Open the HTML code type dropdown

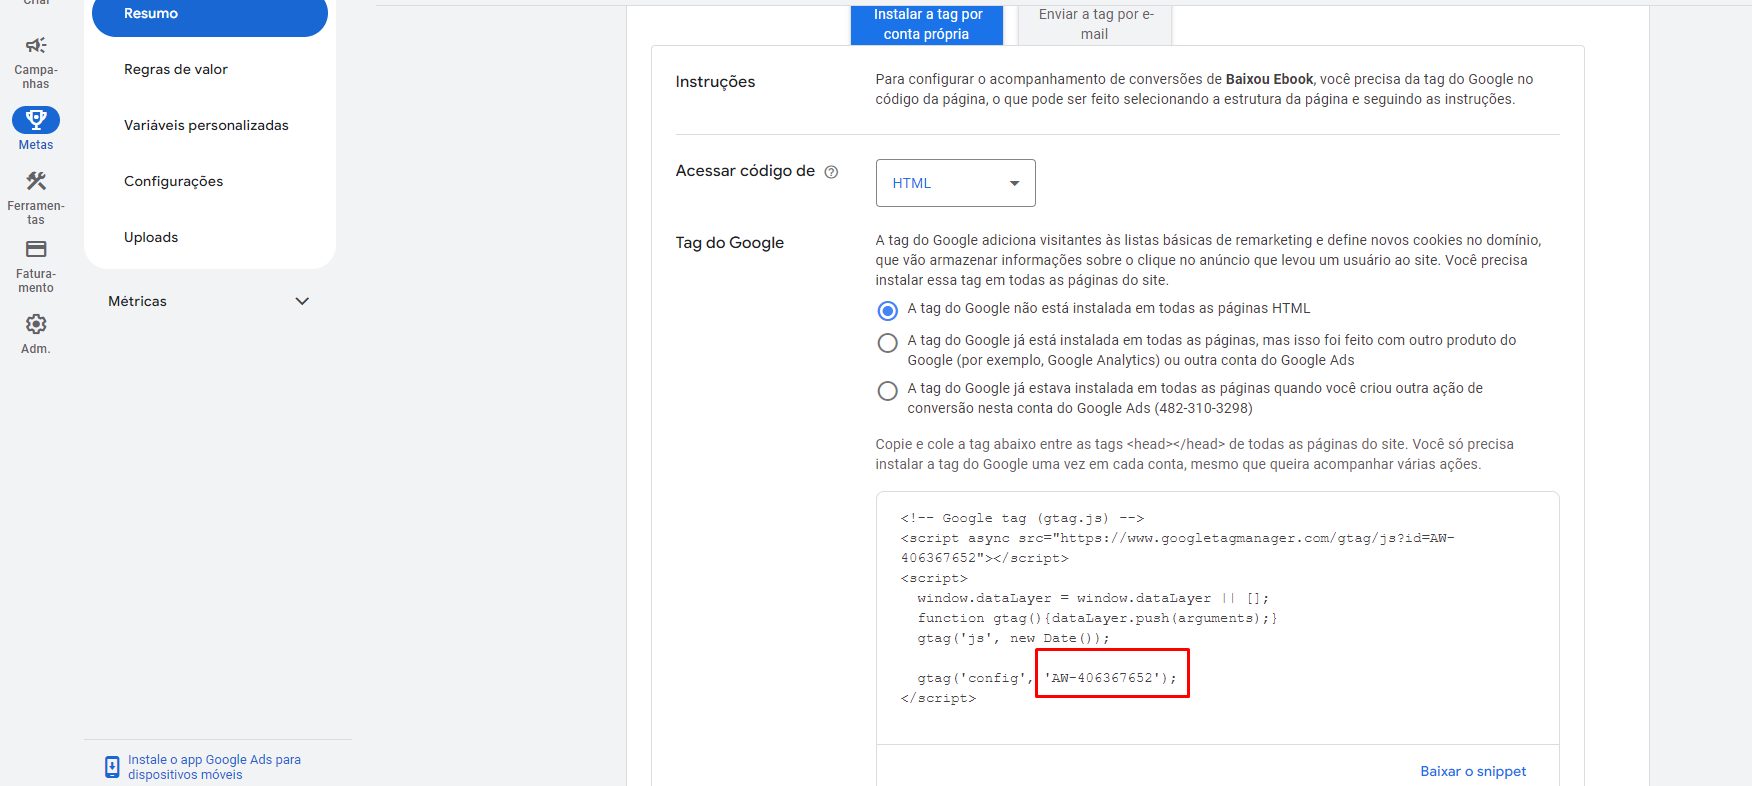(x=955, y=183)
